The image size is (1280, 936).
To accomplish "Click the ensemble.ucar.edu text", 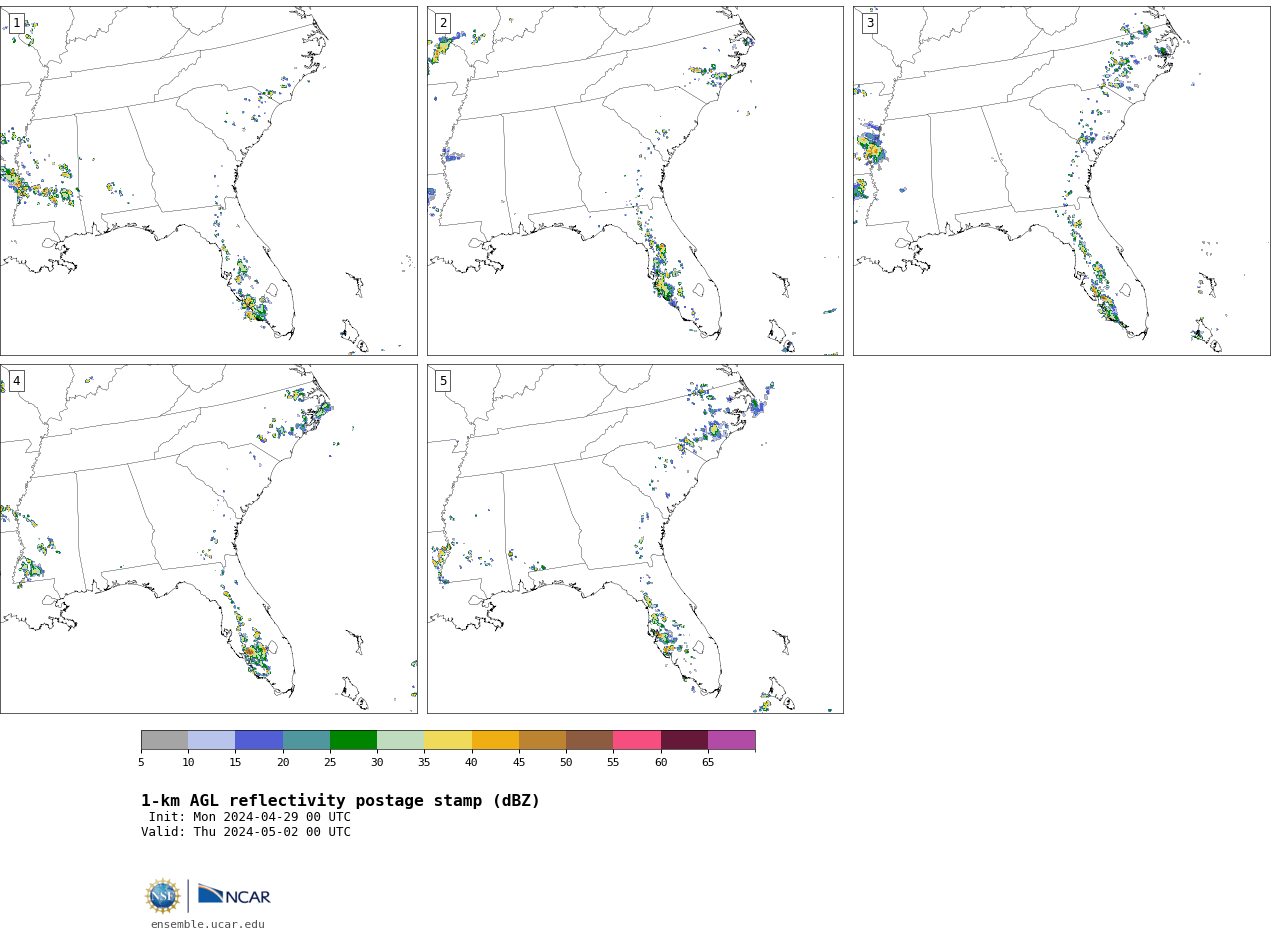I will (x=208, y=924).
